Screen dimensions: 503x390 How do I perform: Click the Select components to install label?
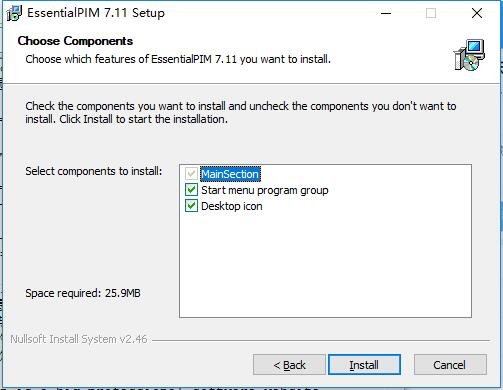[x=94, y=171]
